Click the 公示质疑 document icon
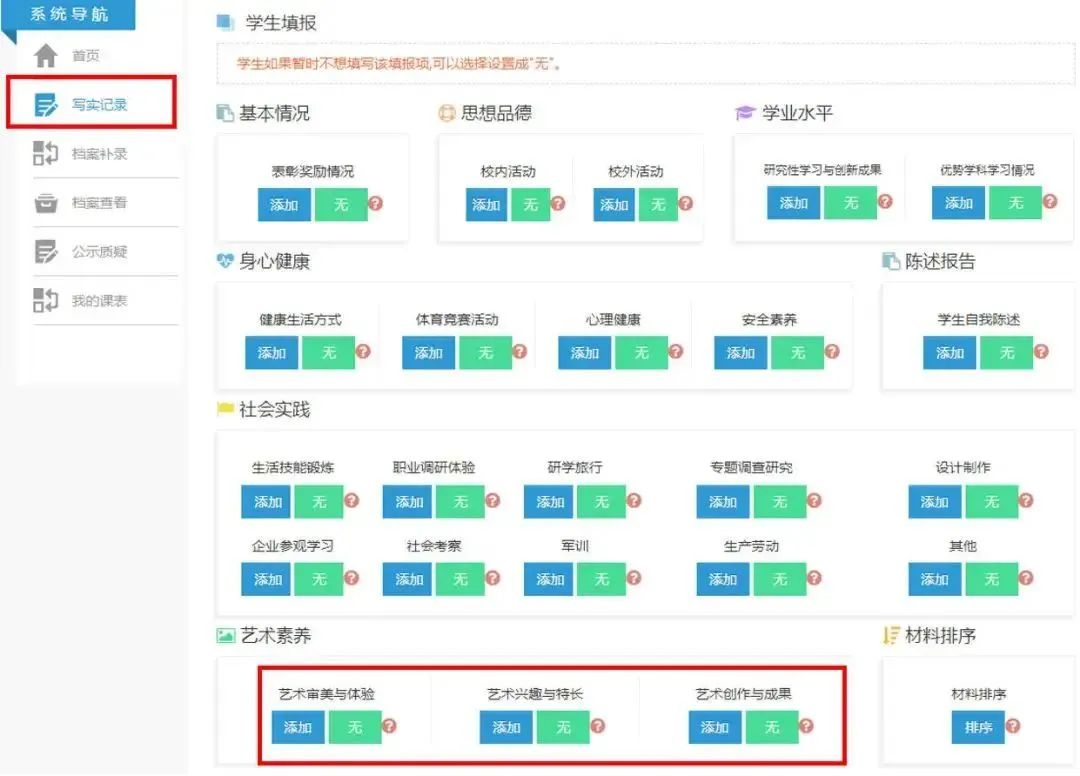Viewport: 1080px width, 776px height. click(46, 252)
